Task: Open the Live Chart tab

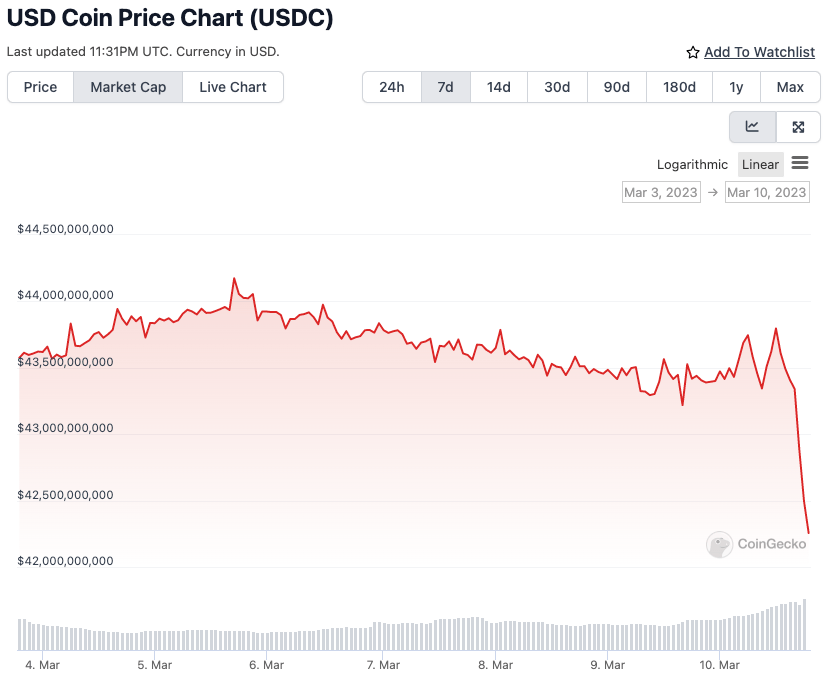Action: (x=233, y=87)
